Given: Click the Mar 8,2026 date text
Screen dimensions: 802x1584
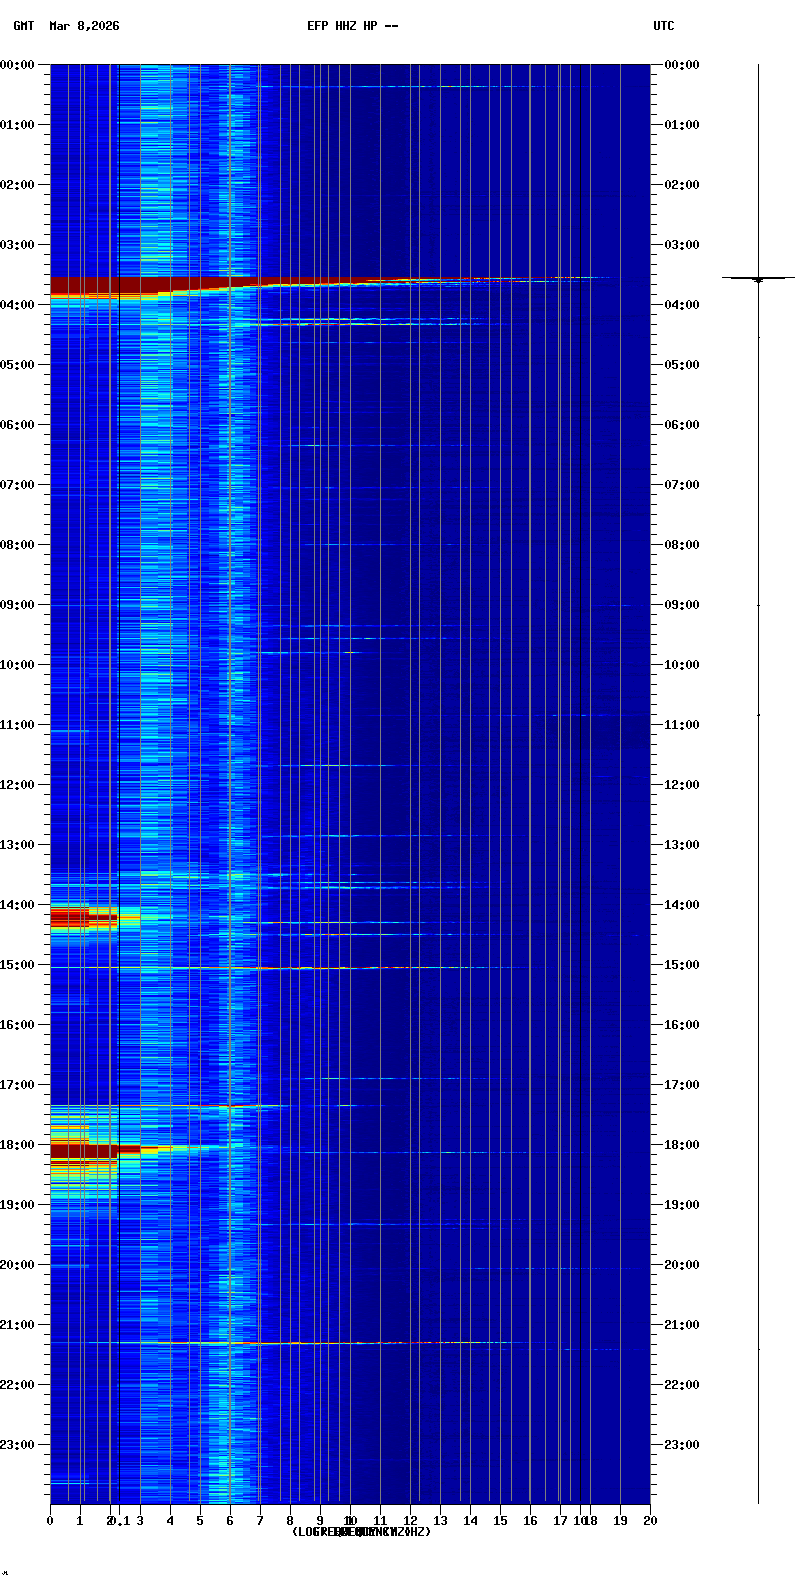Looking at the screenshot, I should (x=84, y=26).
